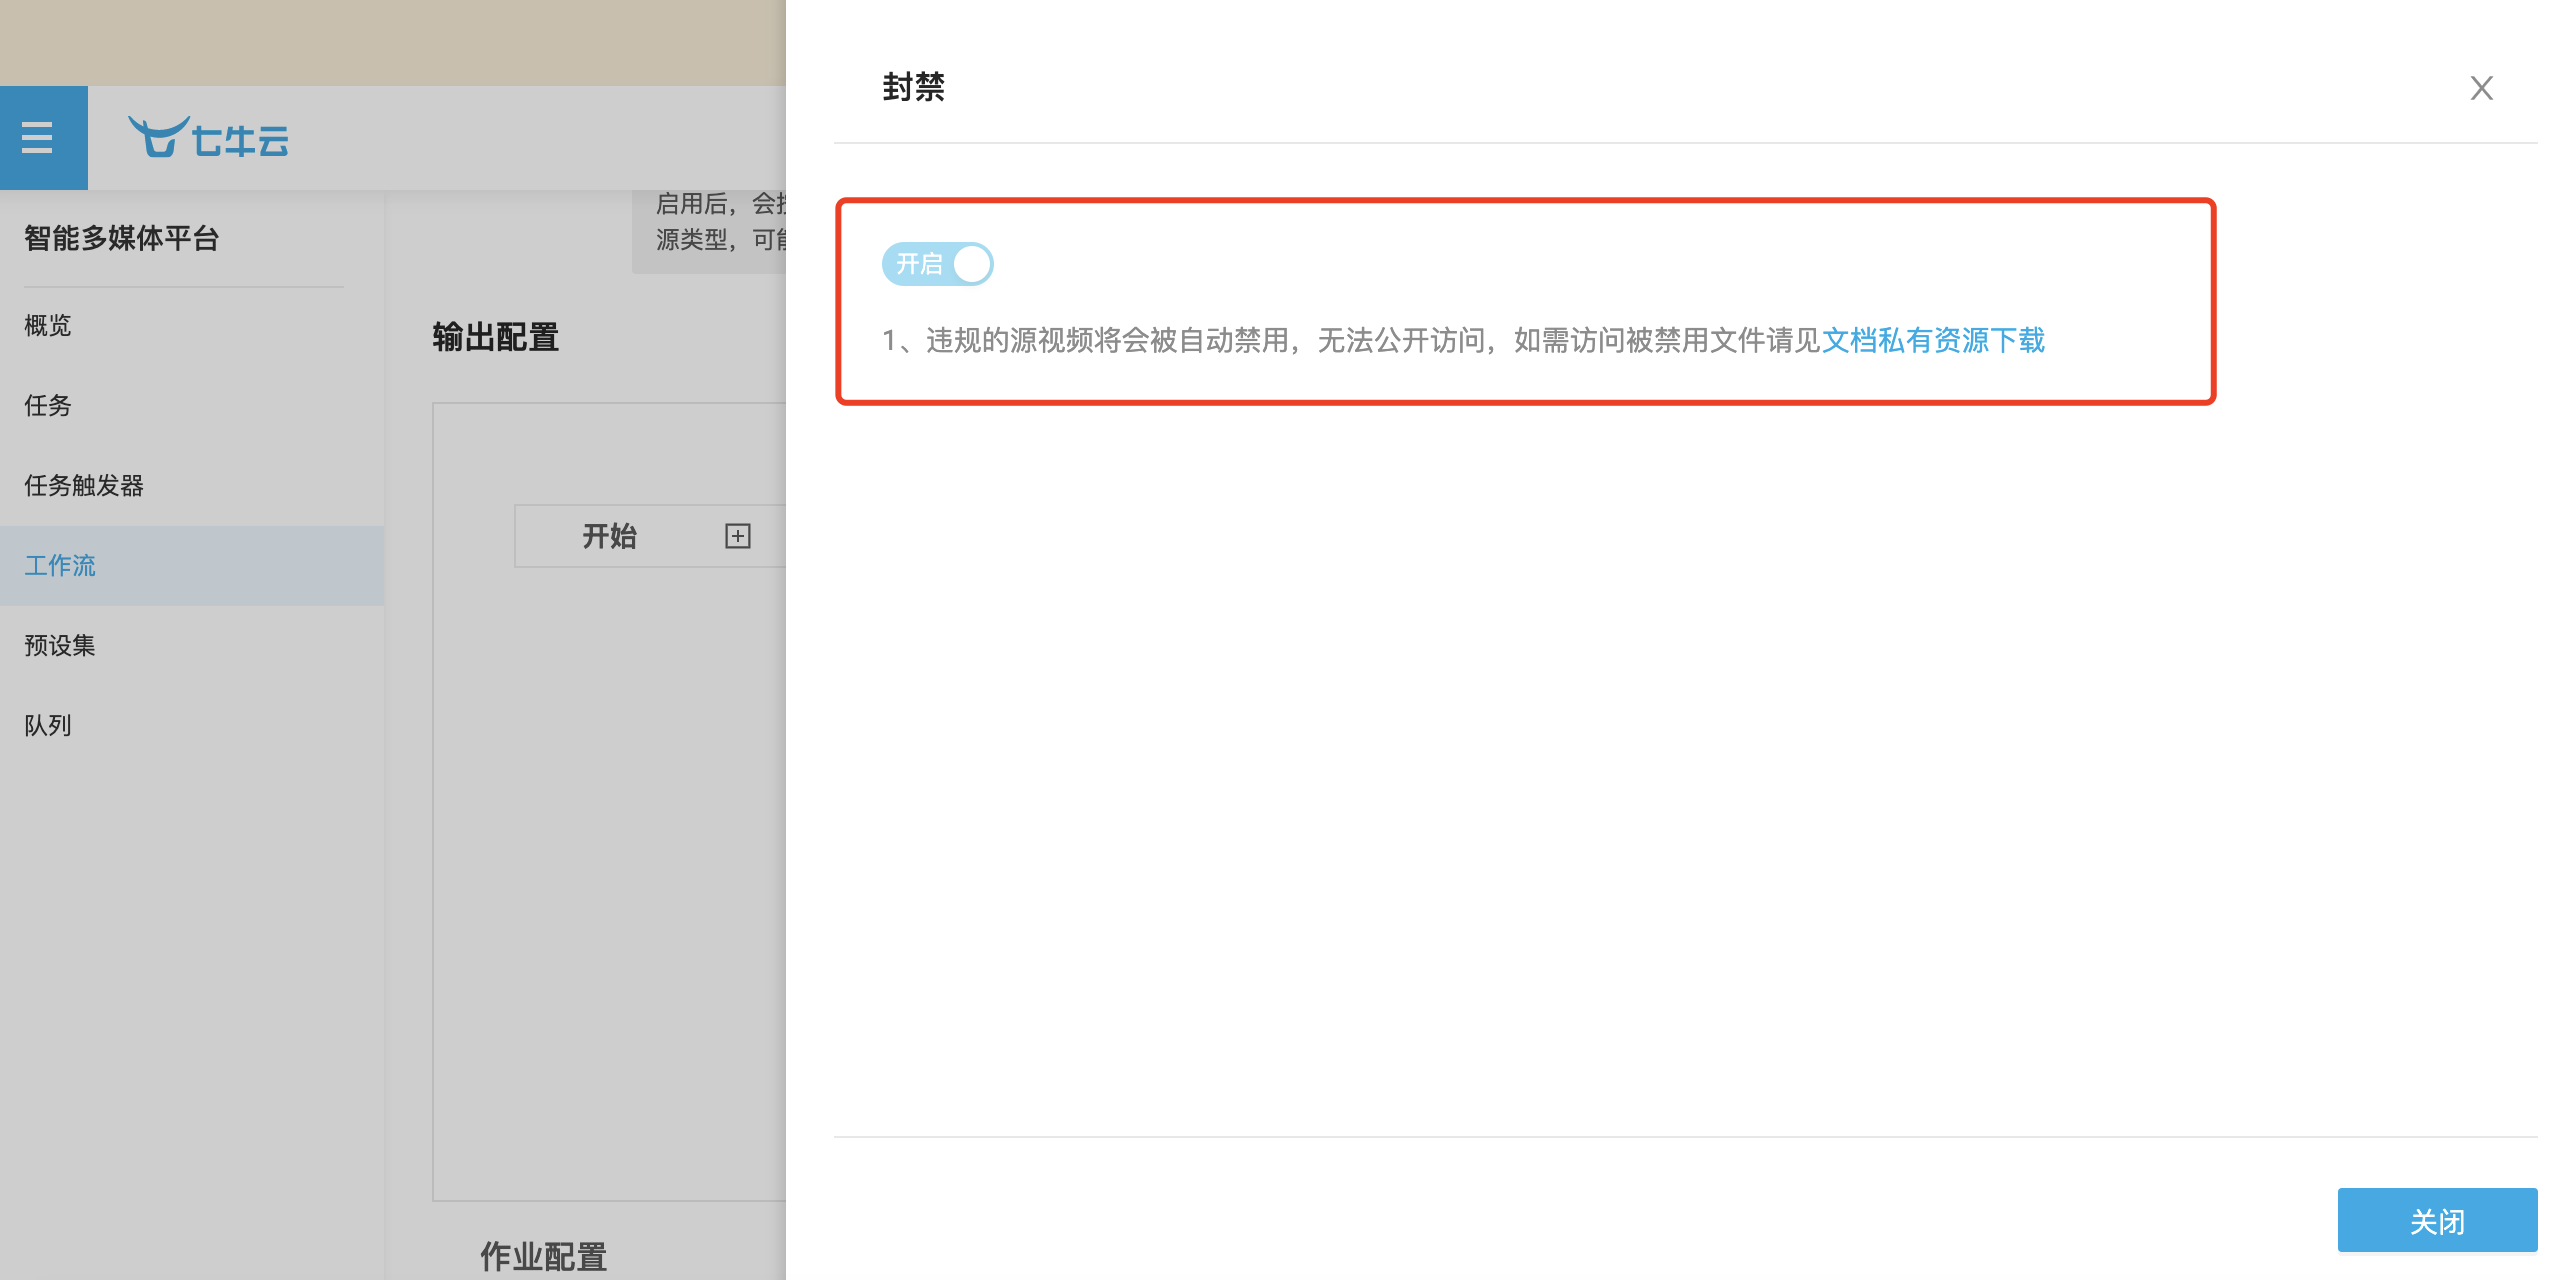The width and height of the screenshot is (2574, 1280).
Task: Close the 封禁 panel with X icon
Action: (x=2481, y=88)
